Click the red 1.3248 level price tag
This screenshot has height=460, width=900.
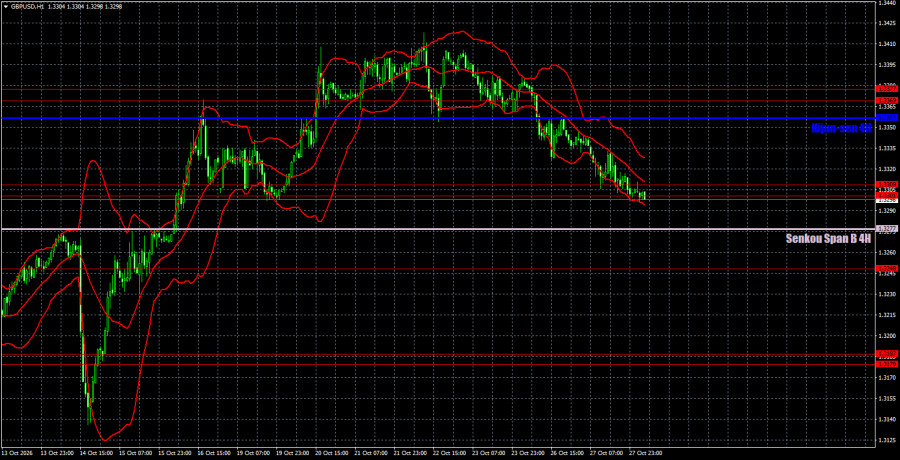tap(887, 269)
